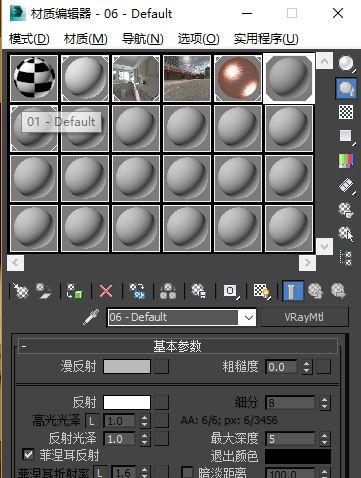Open the 实用程序(U) menu

(x=266, y=39)
